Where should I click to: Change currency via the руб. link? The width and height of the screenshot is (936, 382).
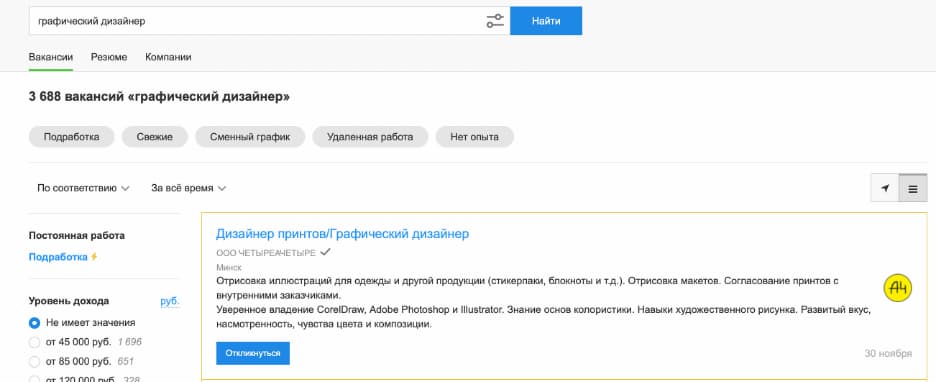[170, 301]
